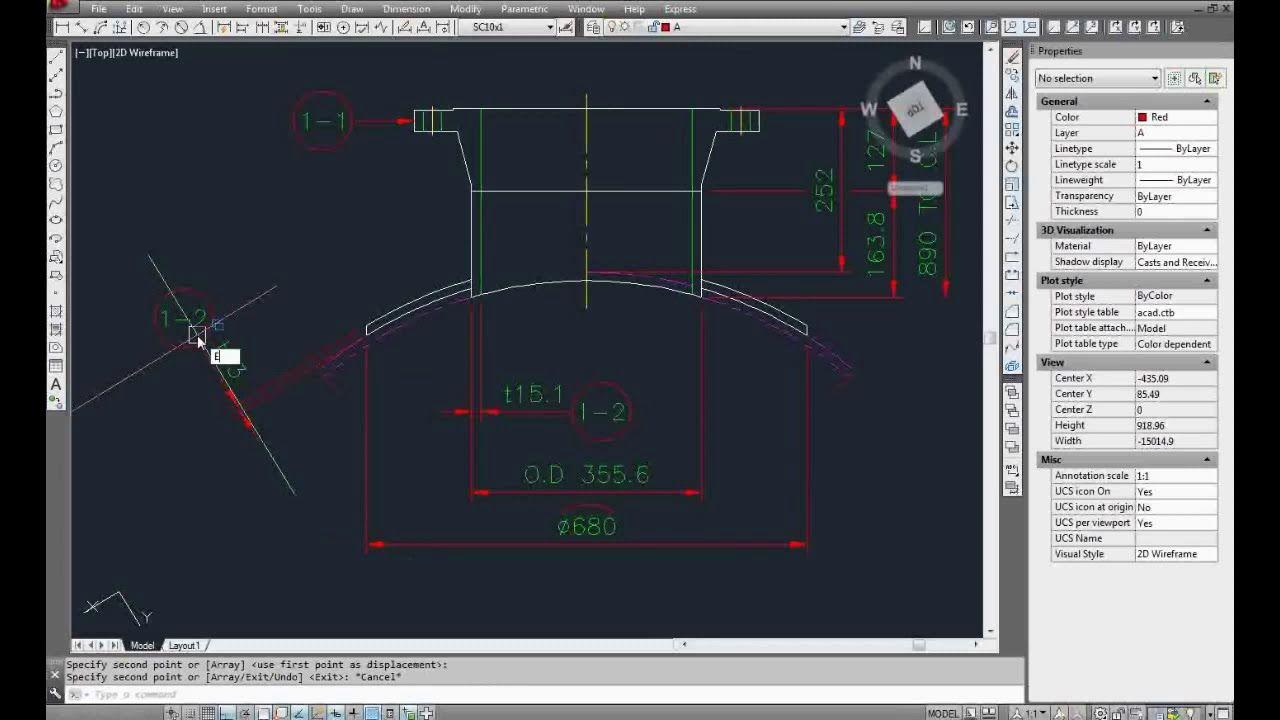Open the SC10x1 dimension style dropdown
1280x720 pixels.
pos(550,27)
